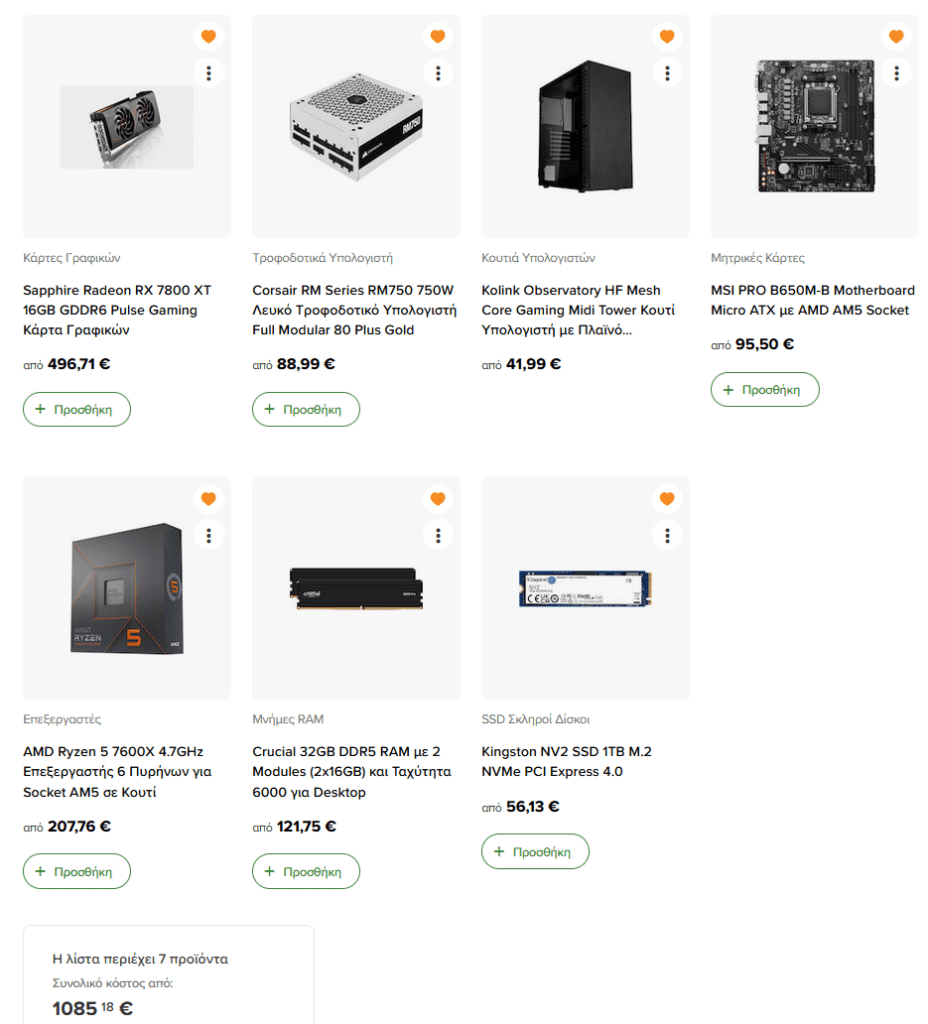Open three-dot menu on MSI motherboard
The width and height of the screenshot is (928, 1024).
point(896,73)
